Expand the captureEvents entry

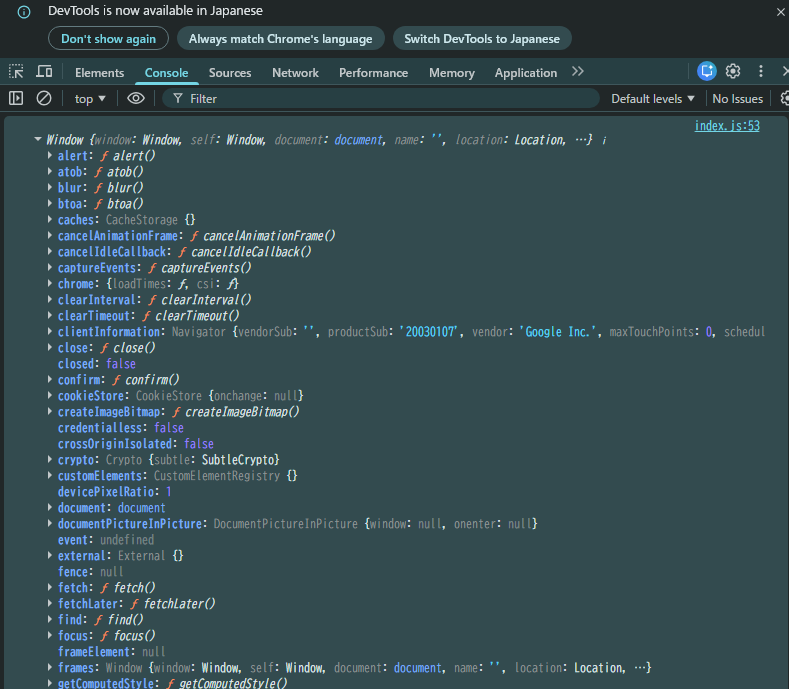[49, 267]
